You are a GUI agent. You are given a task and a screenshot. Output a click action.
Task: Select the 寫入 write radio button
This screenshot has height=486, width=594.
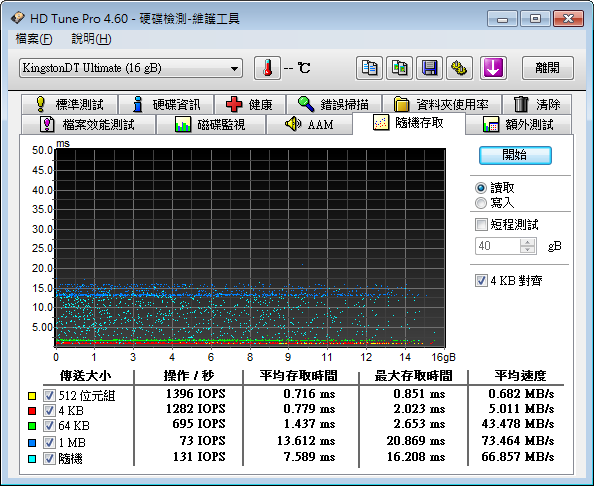coord(481,203)
